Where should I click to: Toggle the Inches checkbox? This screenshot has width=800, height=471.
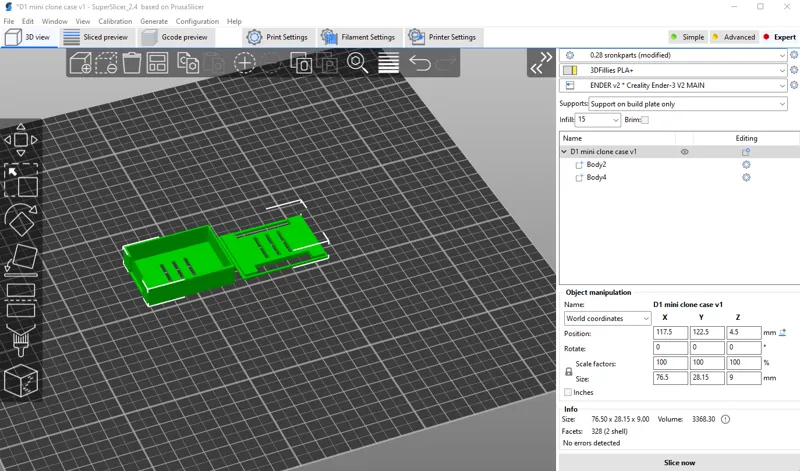click(x=568, y=392)
